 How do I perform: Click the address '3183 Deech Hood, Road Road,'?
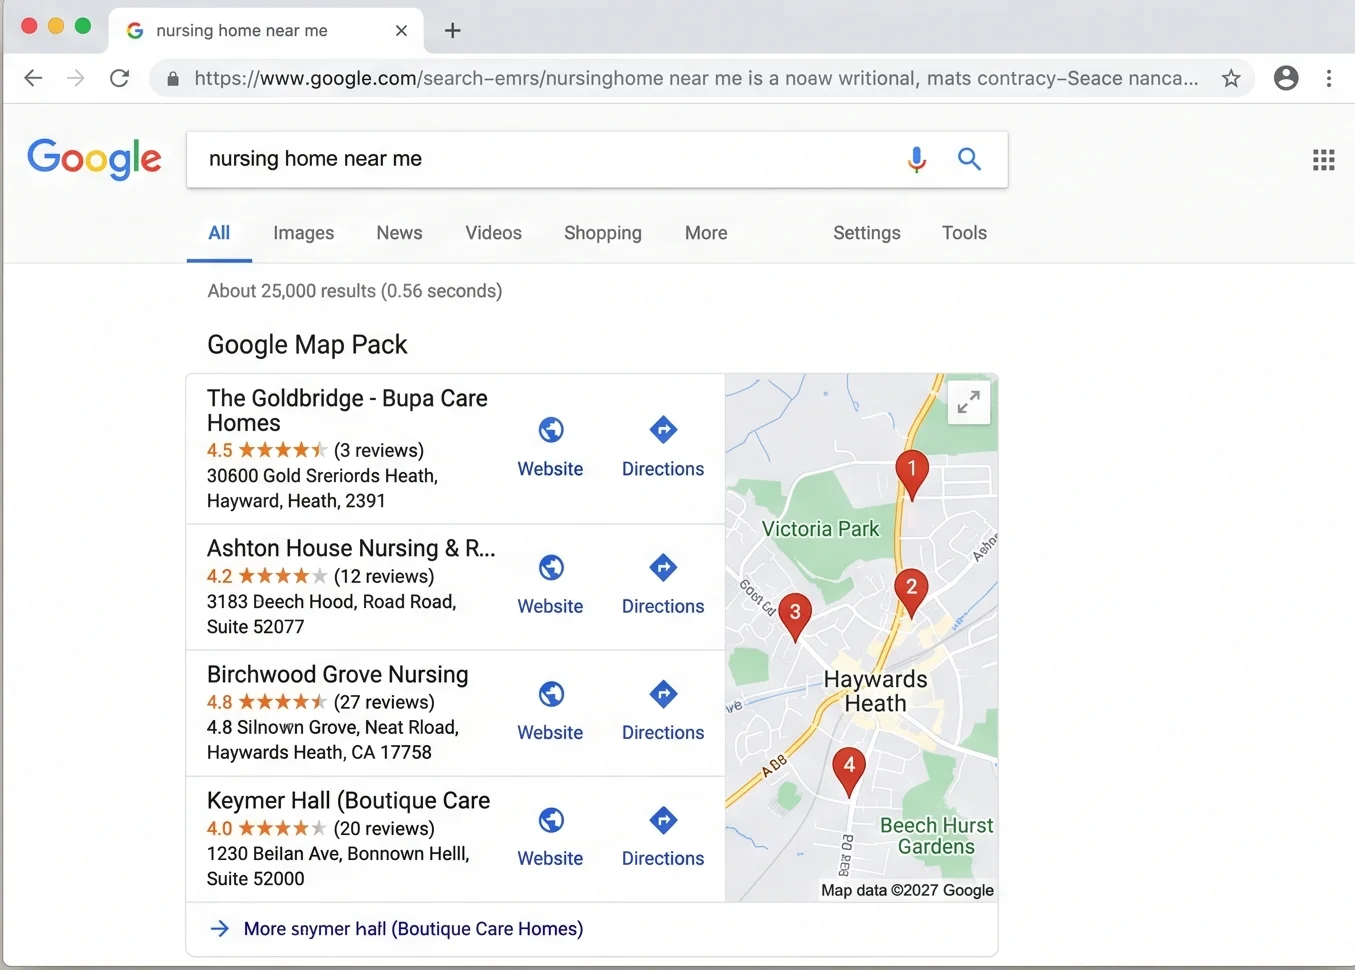coord(331,602)
